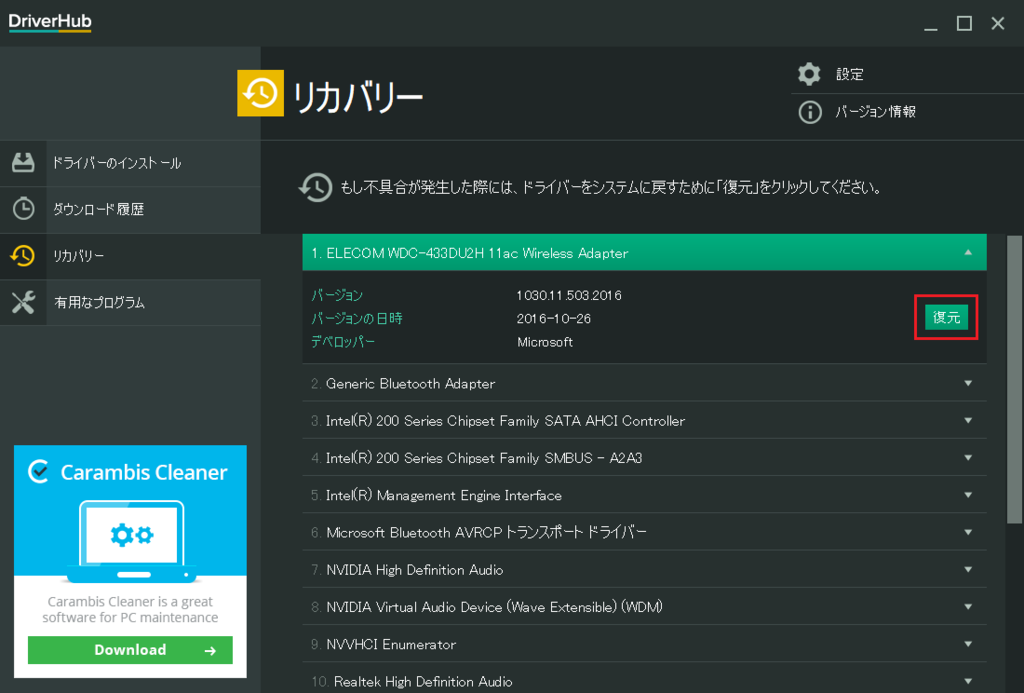Open the 有用なプログラム section
The height and width of the screenshot is (693, 1024).
click(x=100, y=304)
